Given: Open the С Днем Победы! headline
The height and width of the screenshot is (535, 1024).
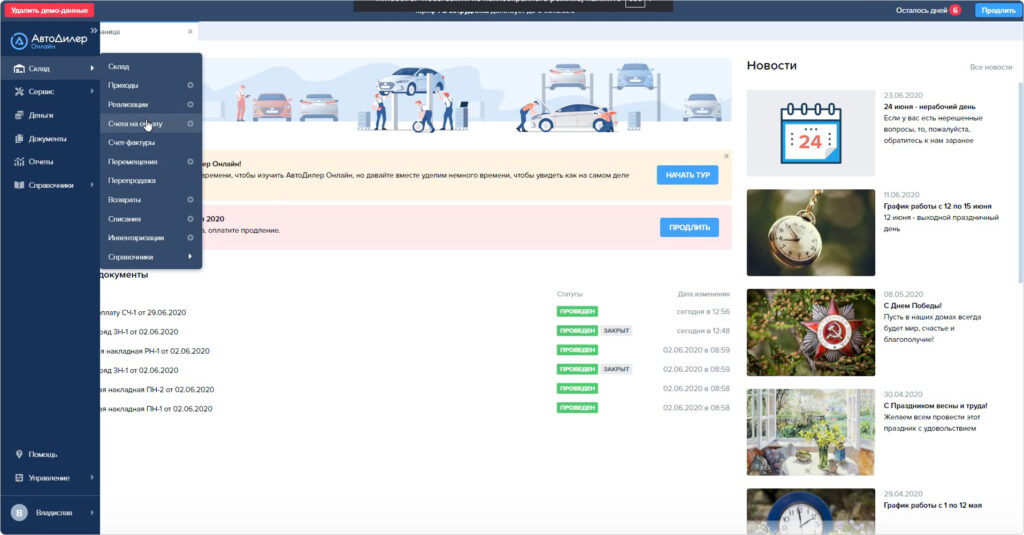Looking at the screenshot, I should click(912, 306).
